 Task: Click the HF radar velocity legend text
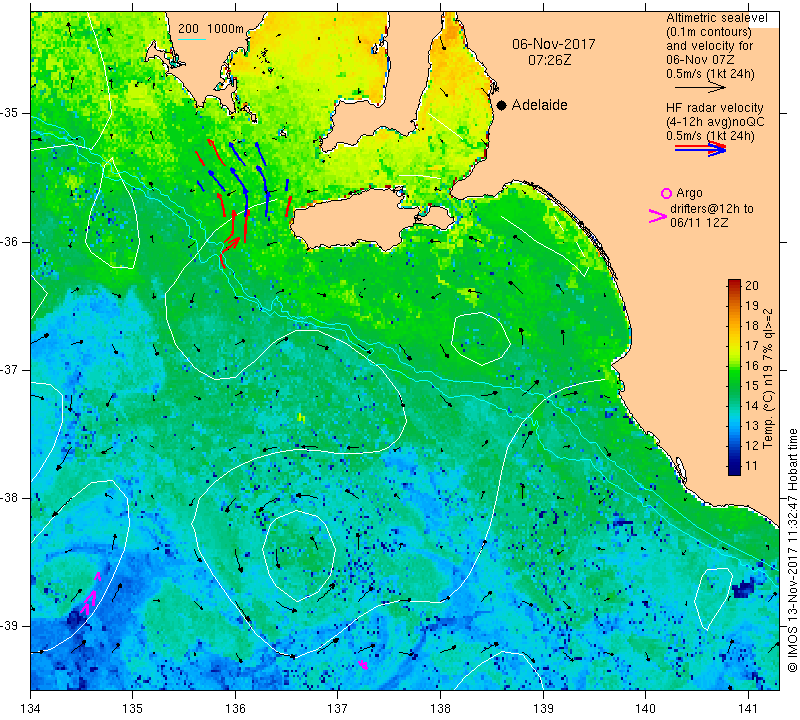(715, 108)
